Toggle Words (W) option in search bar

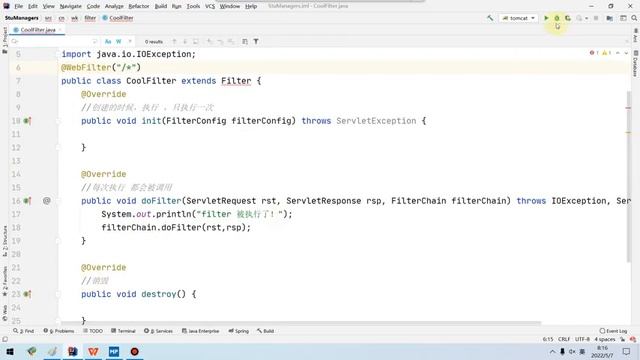click(x=119, y=42)
